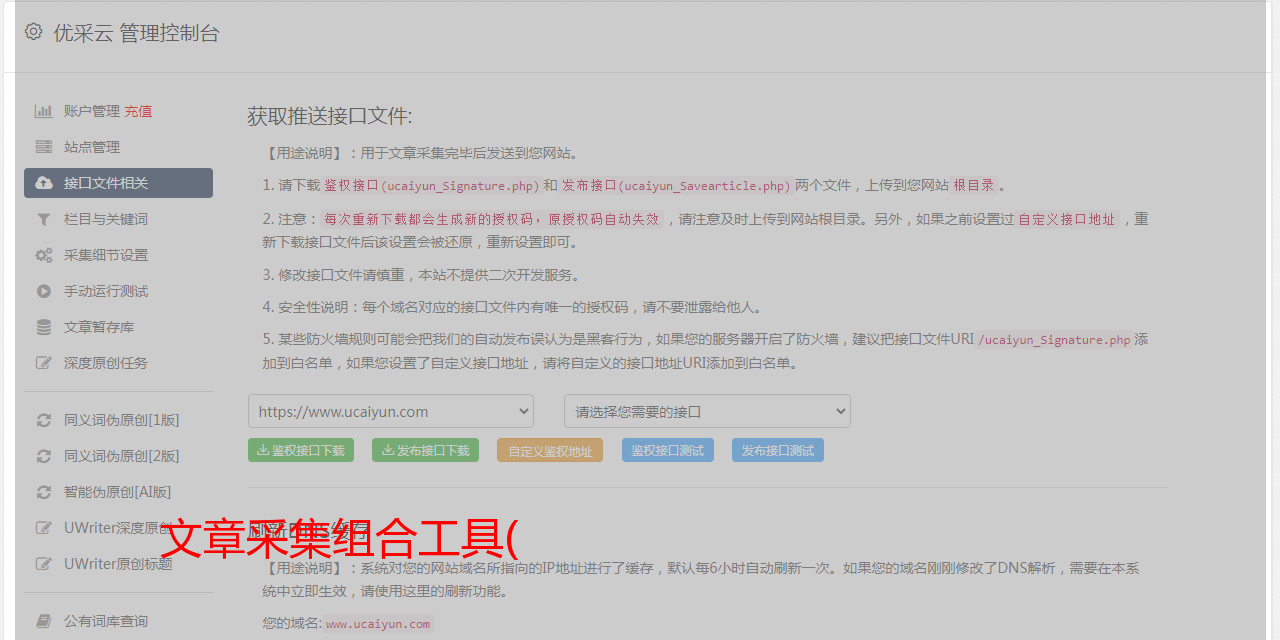Click the filter icon for 栏目与关键词
The height and width of the screenshot is (640, 1280).
(x=44, y=219)
